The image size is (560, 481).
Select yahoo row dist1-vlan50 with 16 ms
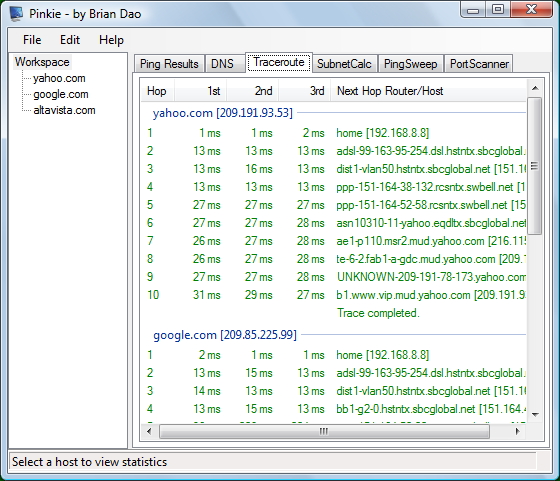(334, 169)
